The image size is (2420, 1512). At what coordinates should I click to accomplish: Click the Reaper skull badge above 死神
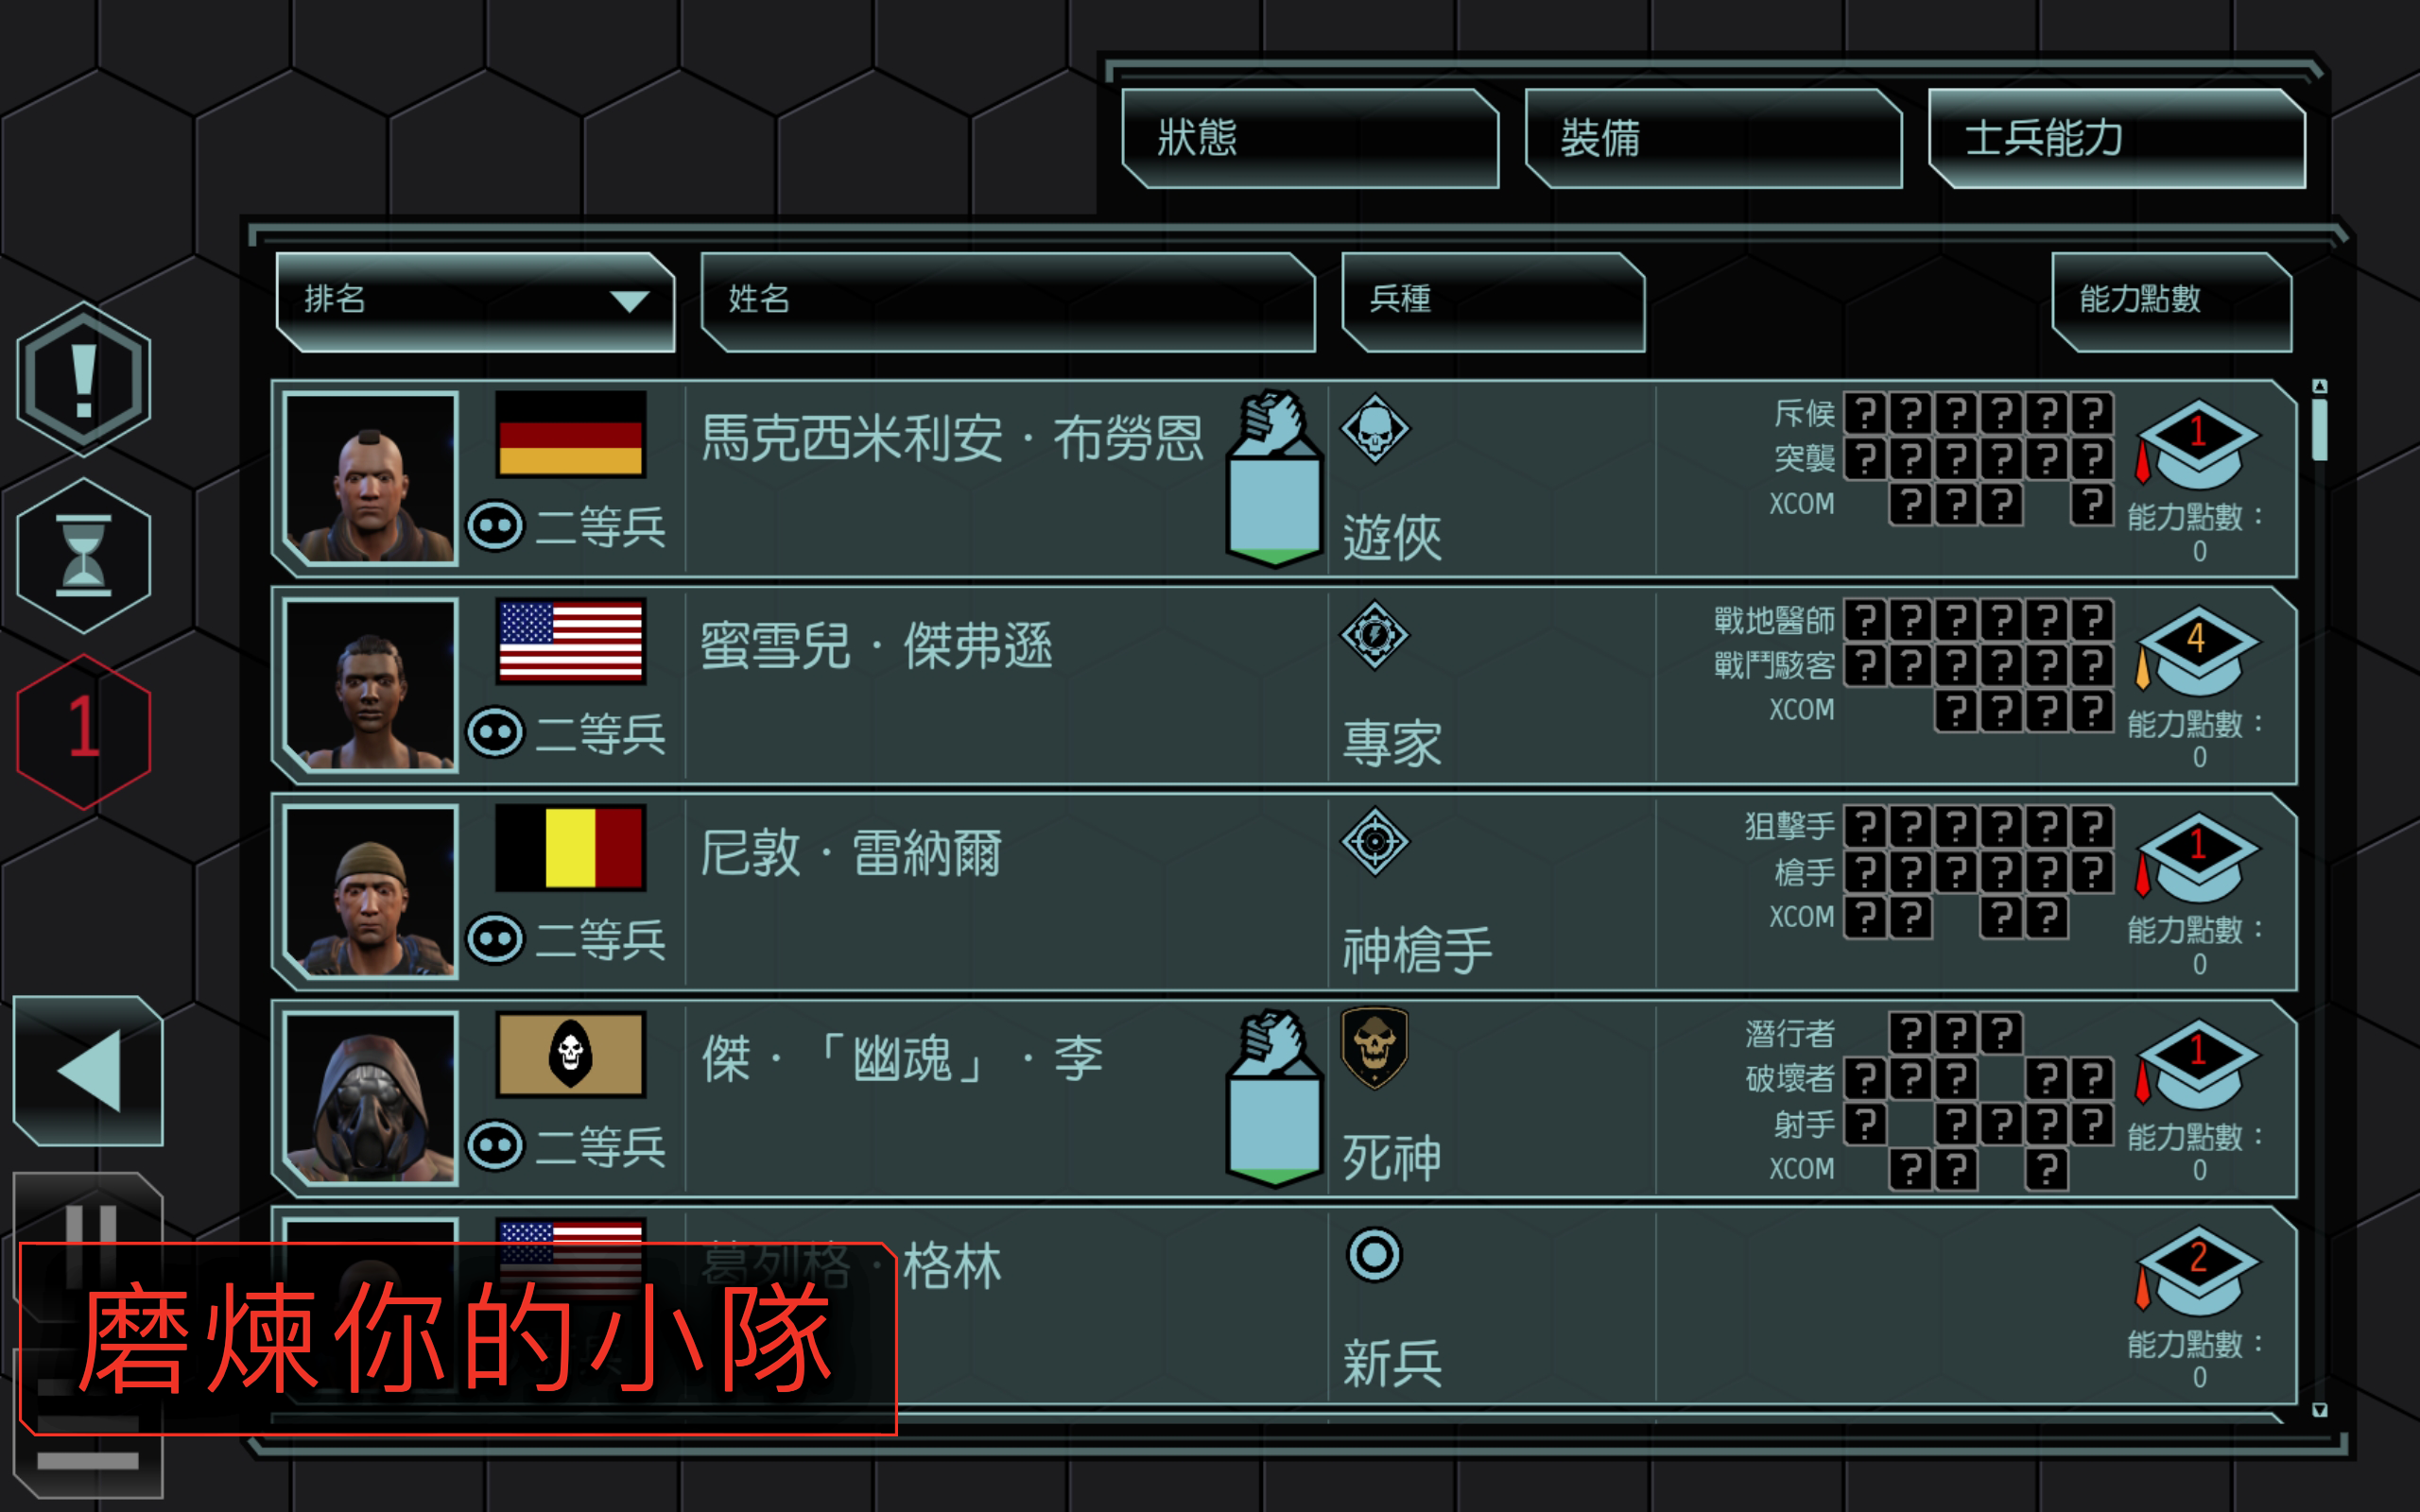[1375, 1047]
